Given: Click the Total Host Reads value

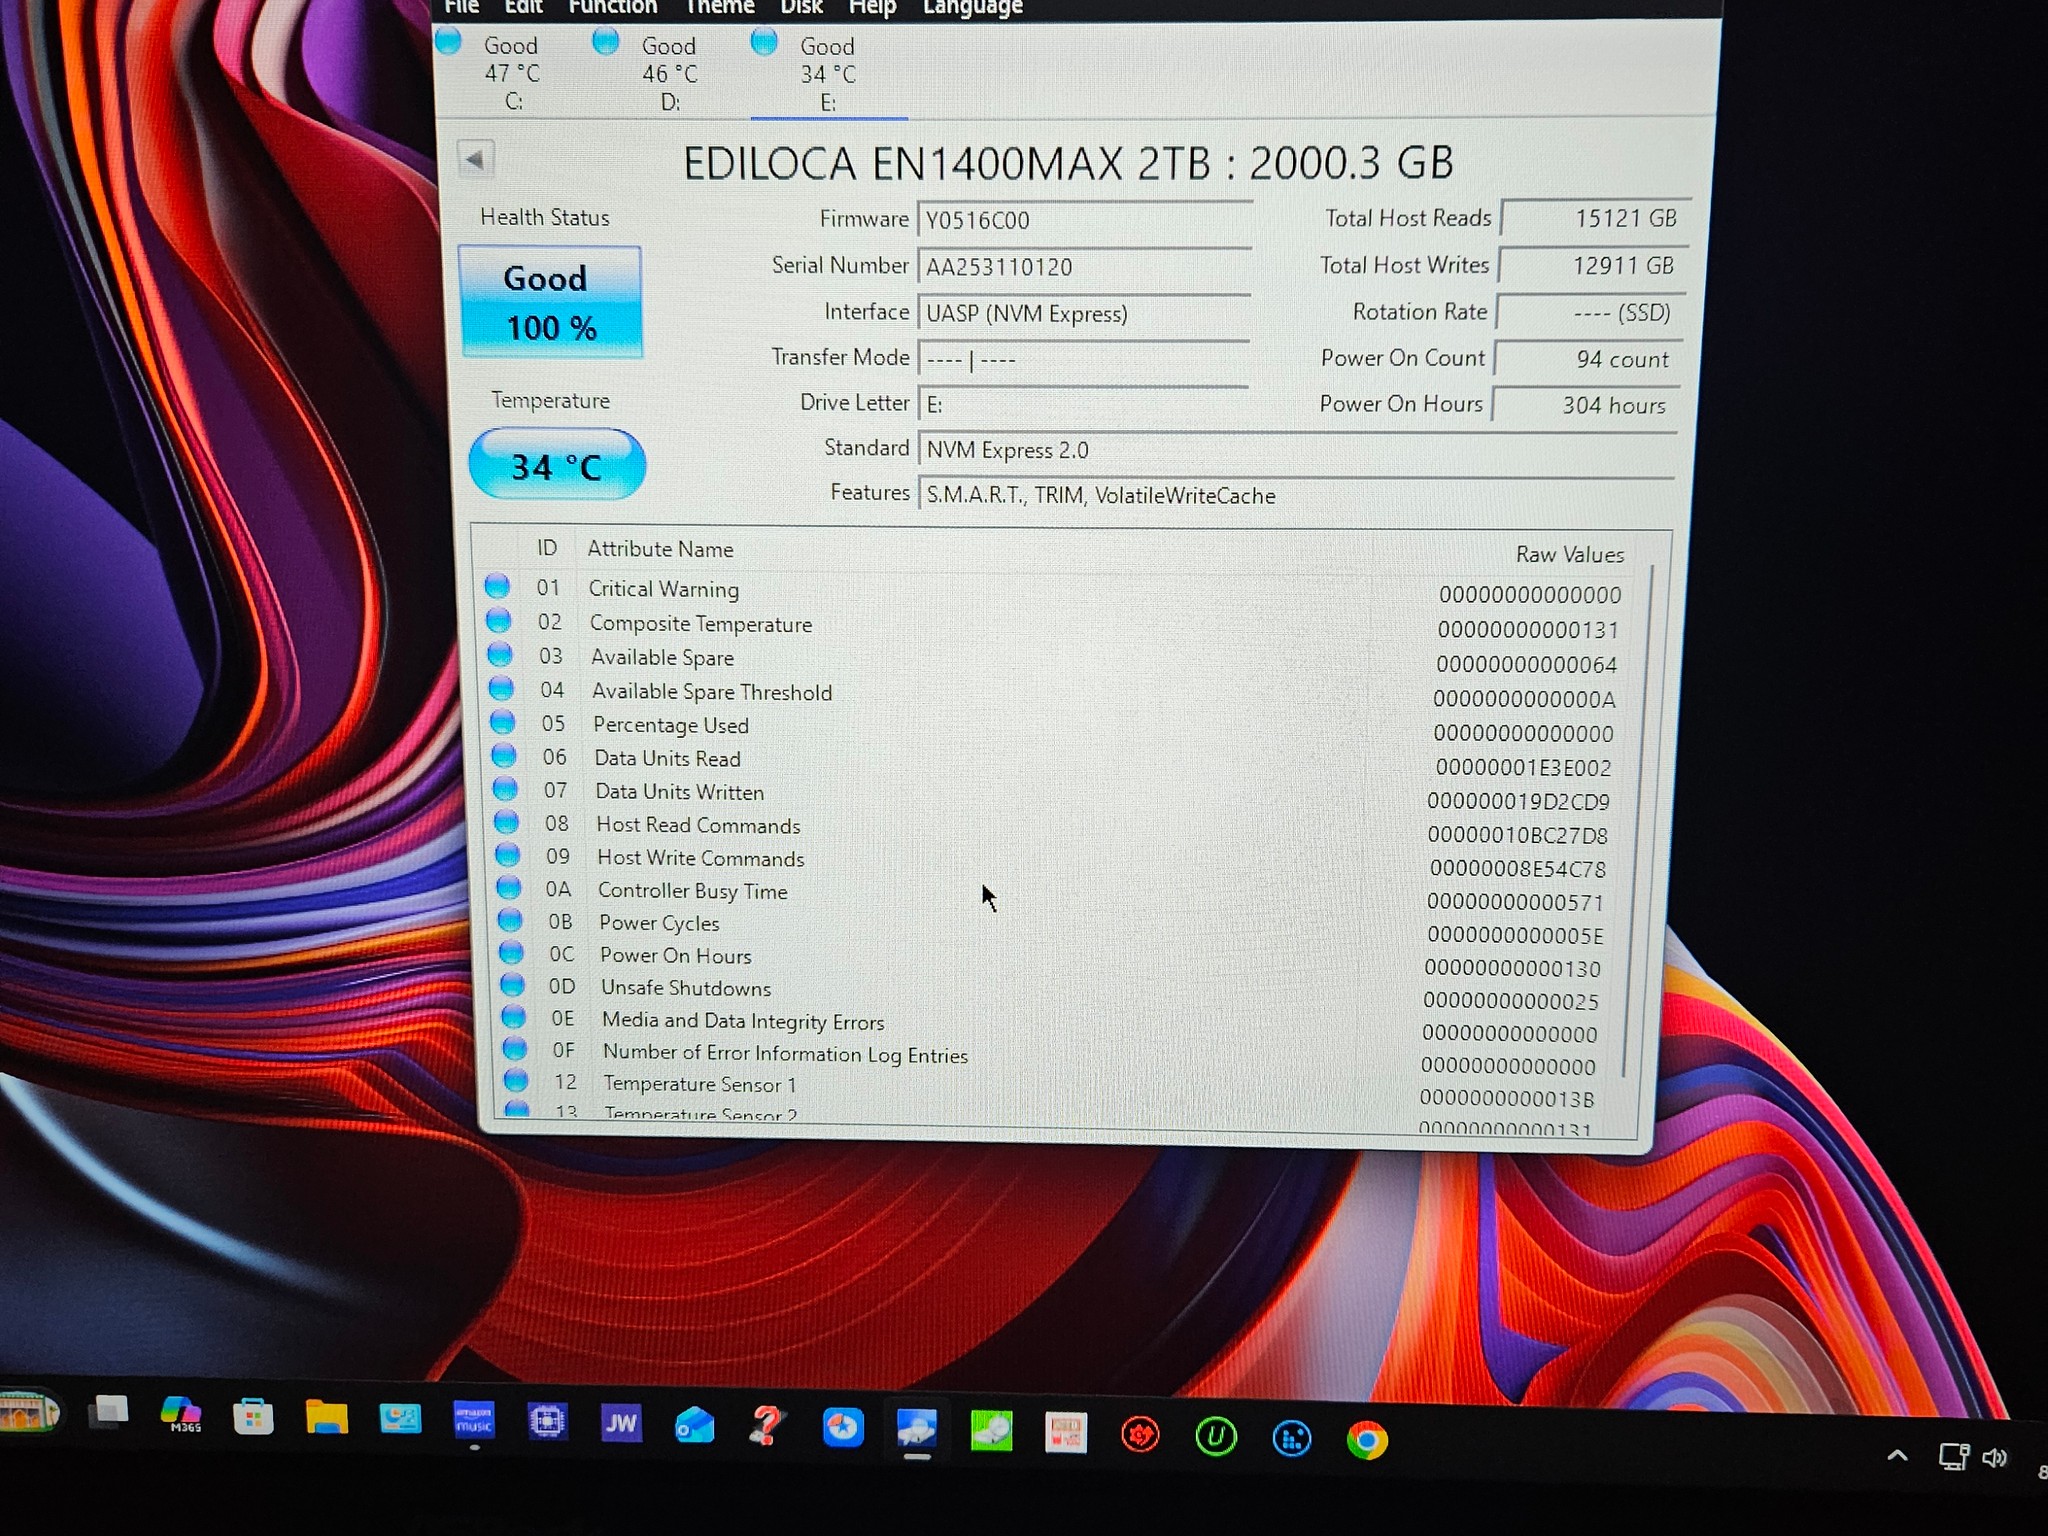Looking at the screenshot, I should [x=1594, y=218].
